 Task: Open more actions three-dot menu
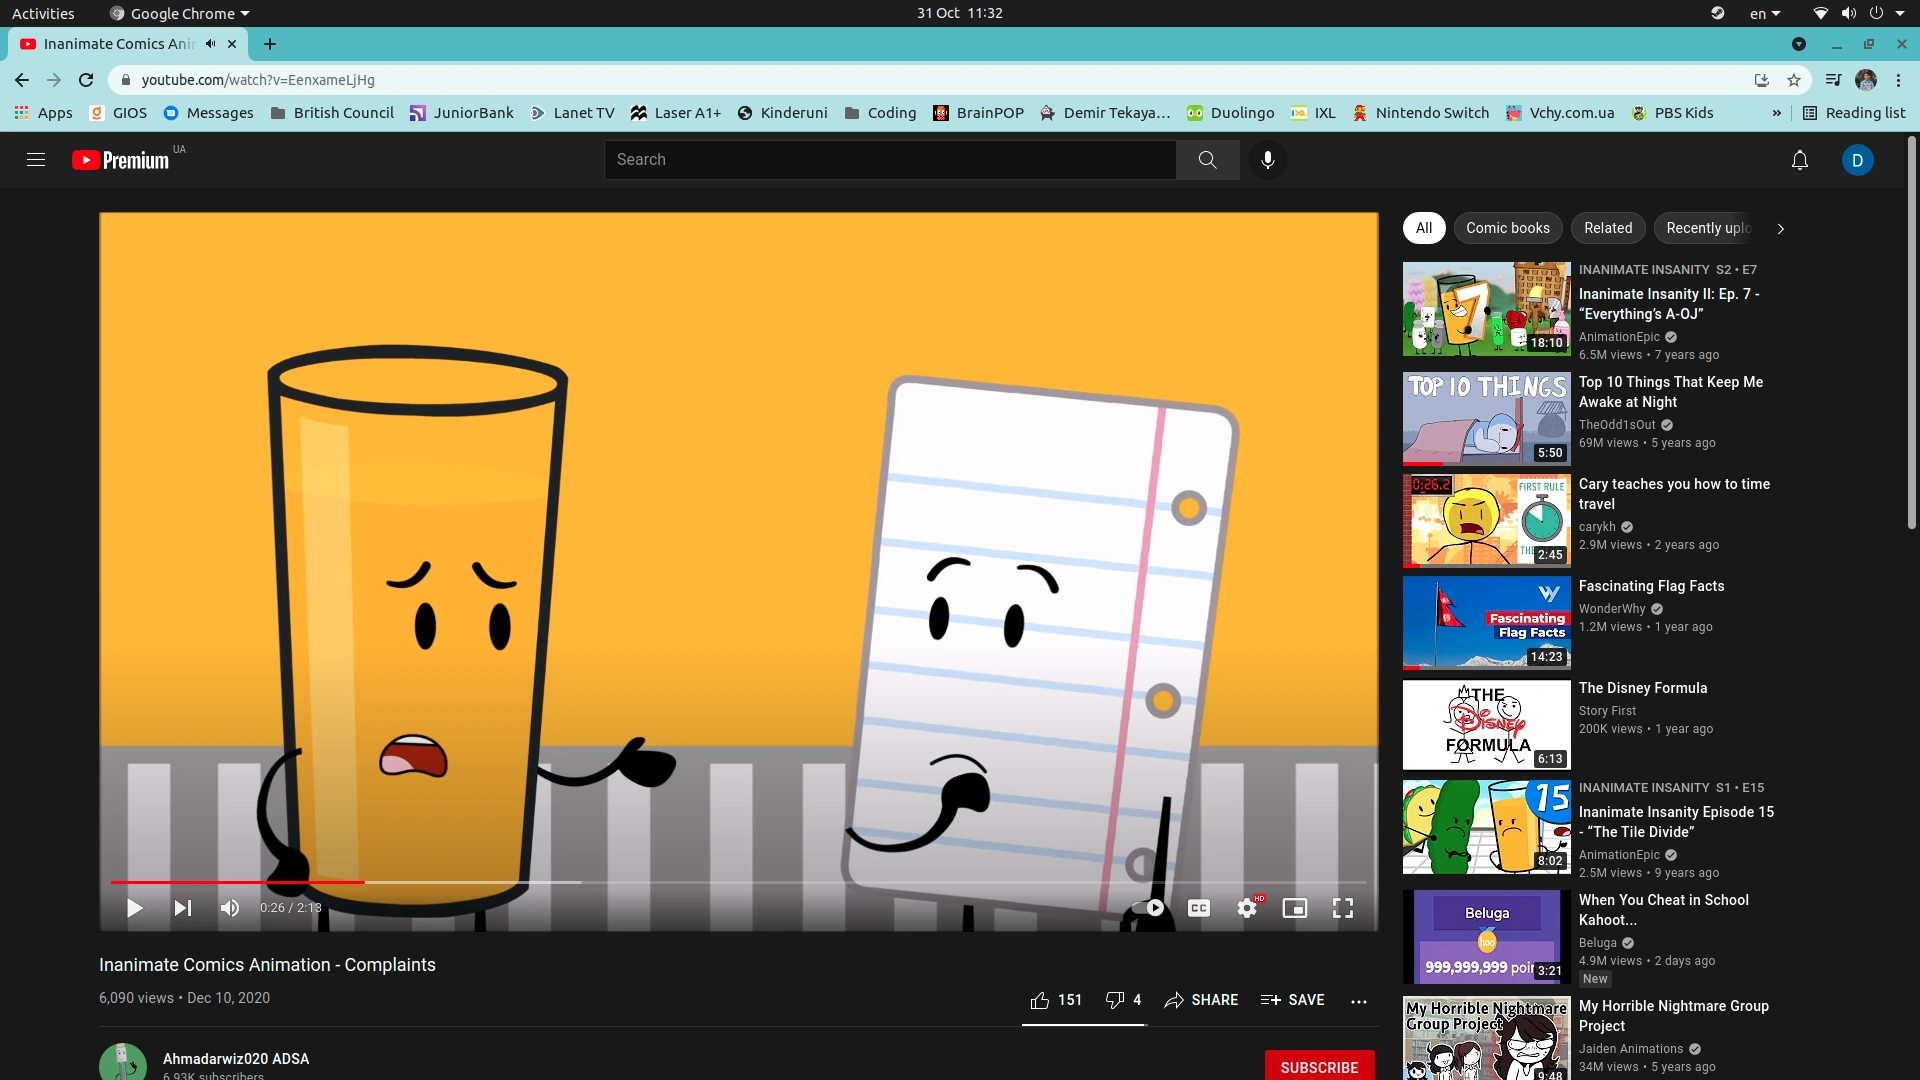1358,1001
